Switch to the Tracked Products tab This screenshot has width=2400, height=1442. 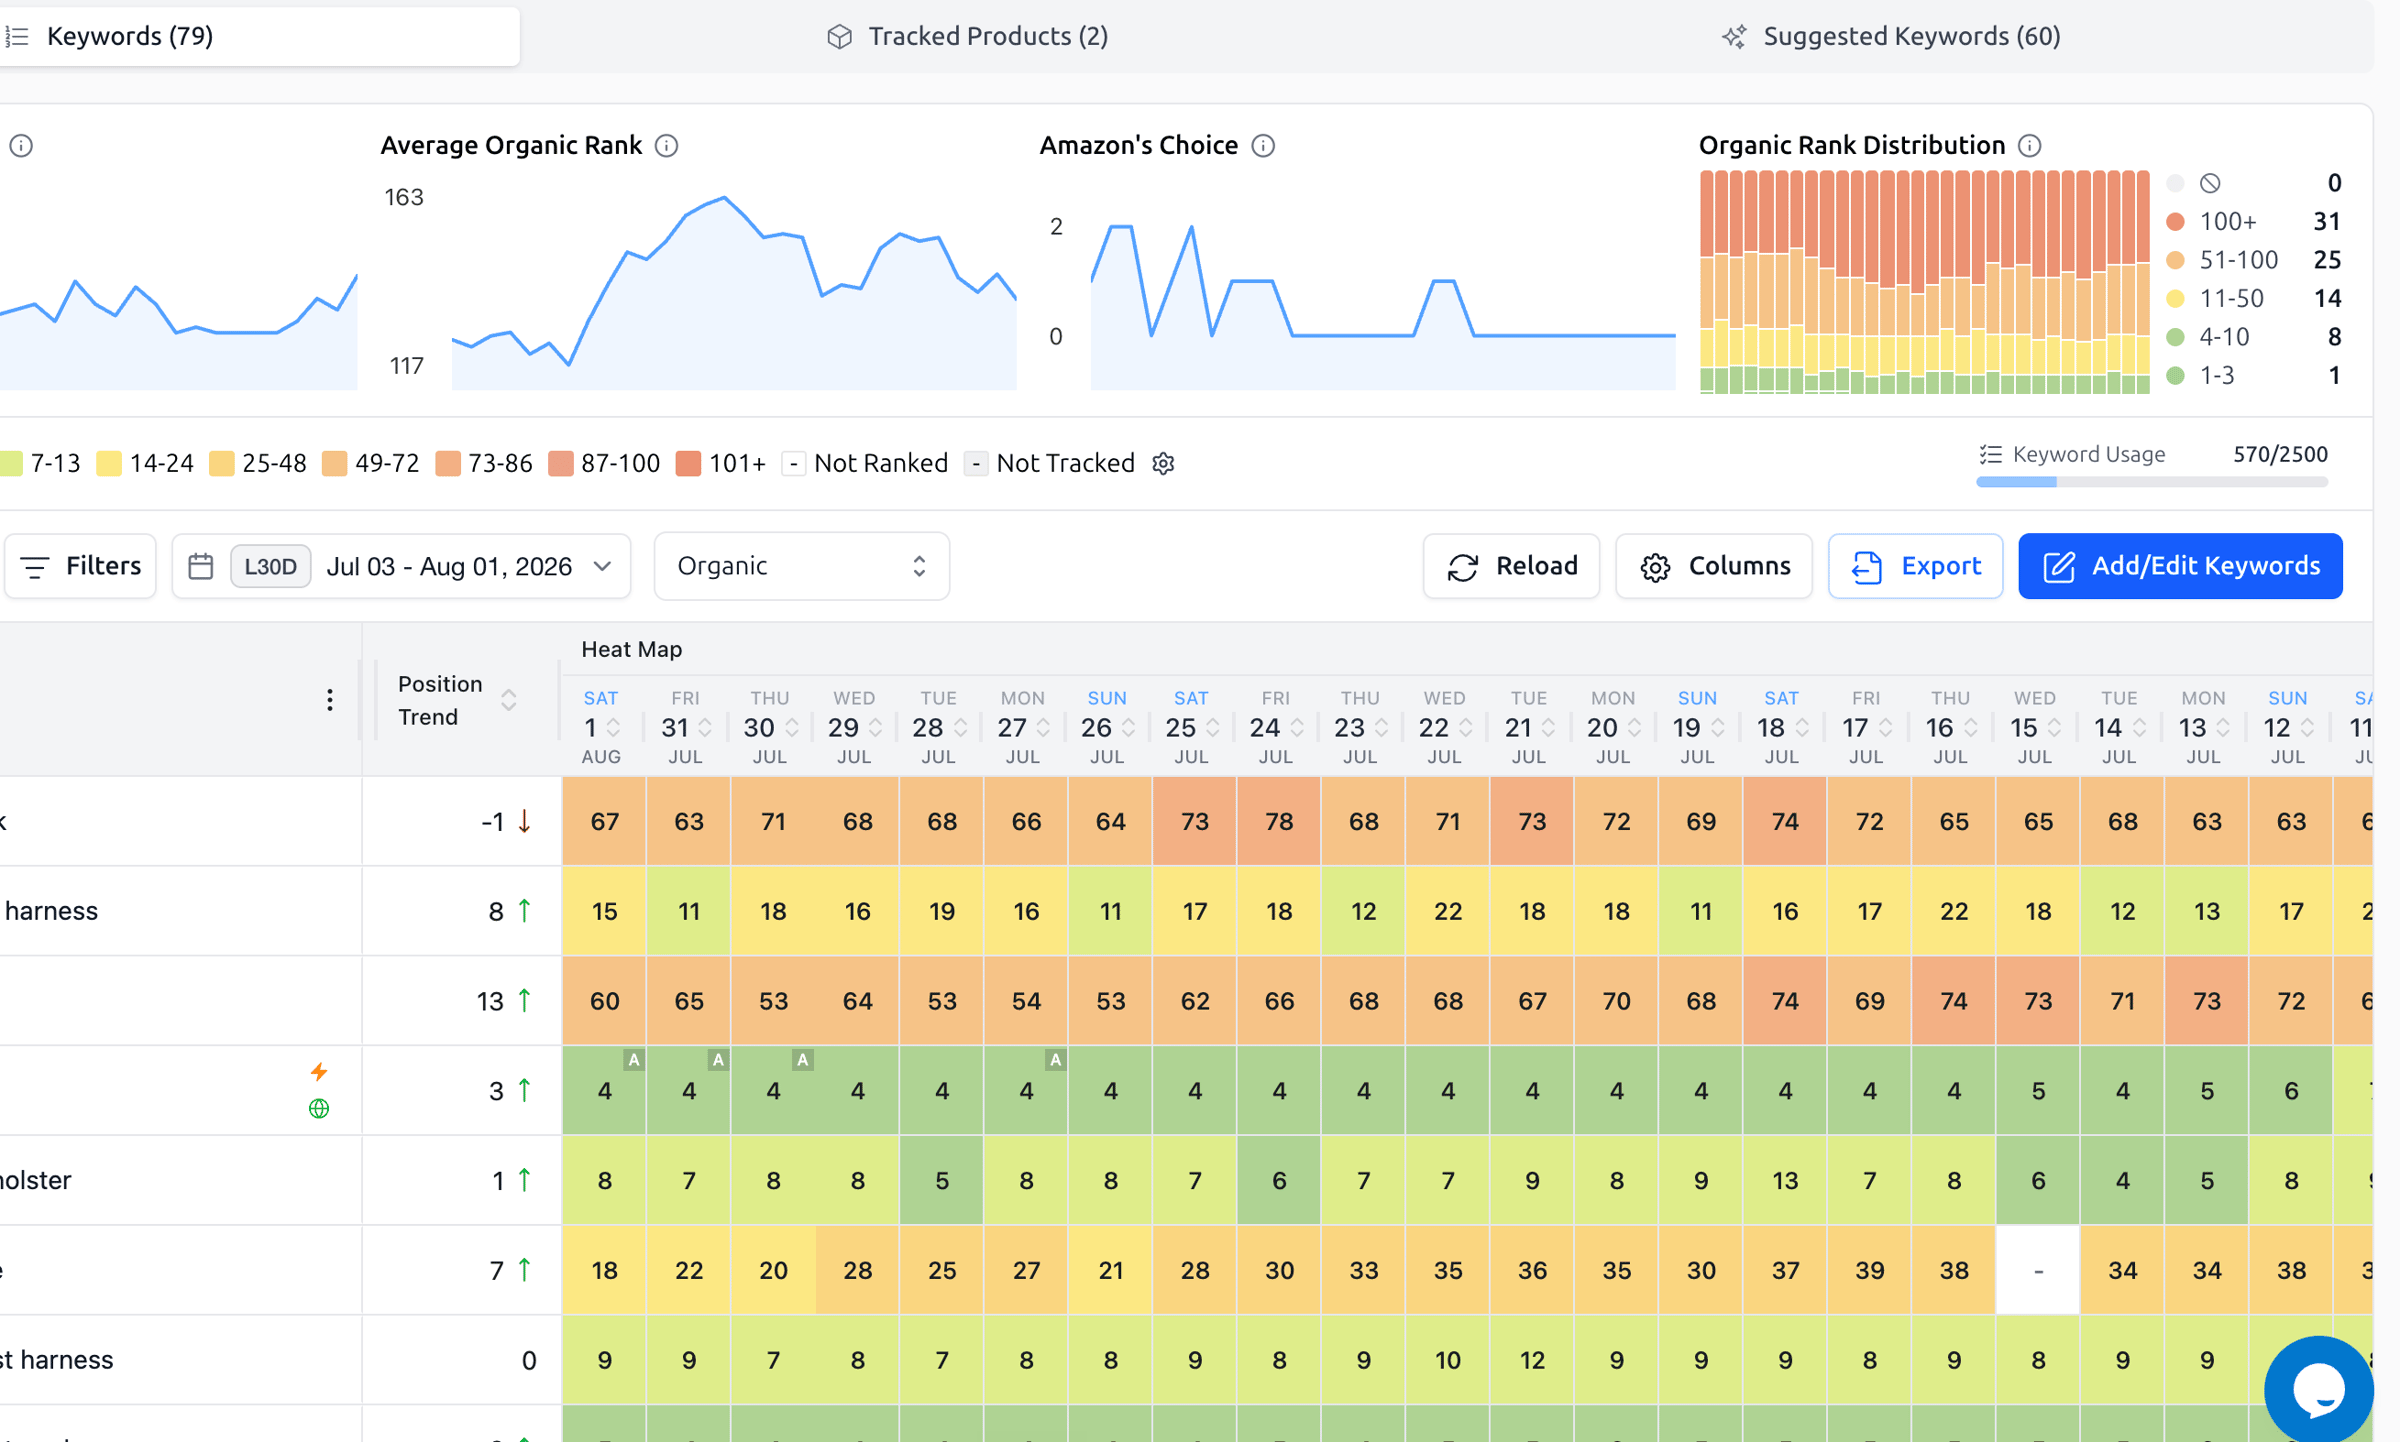[968, 36]
